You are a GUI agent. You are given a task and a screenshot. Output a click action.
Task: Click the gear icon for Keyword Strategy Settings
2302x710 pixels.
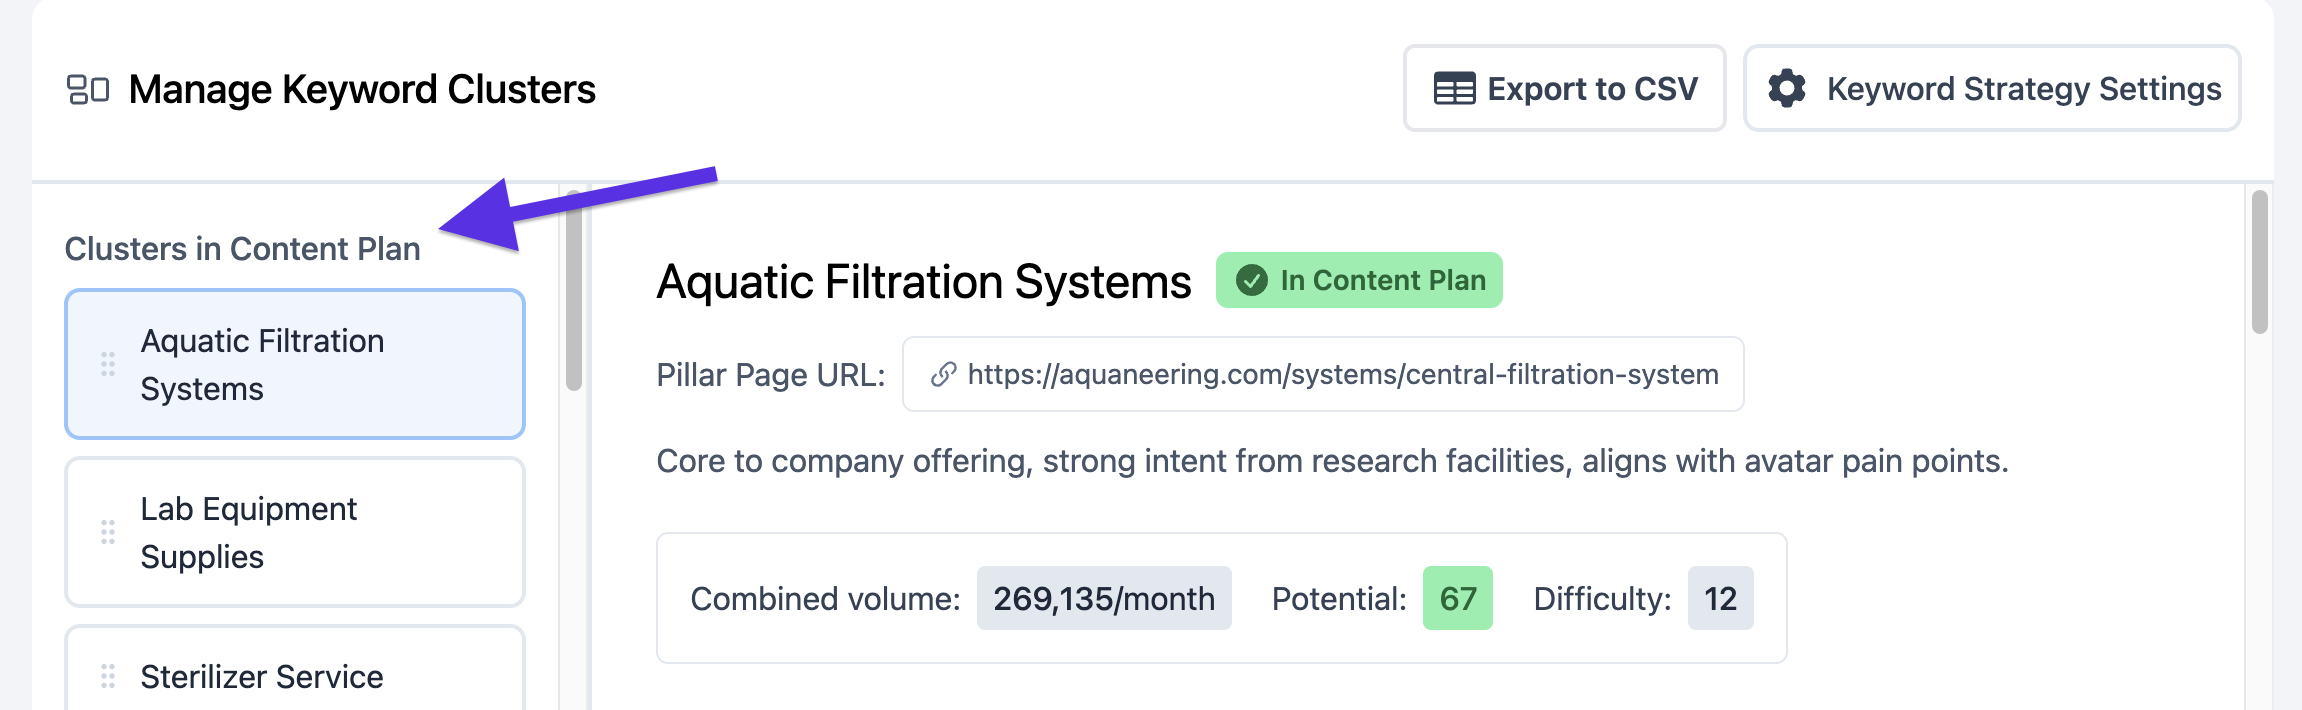[1786, 89]
